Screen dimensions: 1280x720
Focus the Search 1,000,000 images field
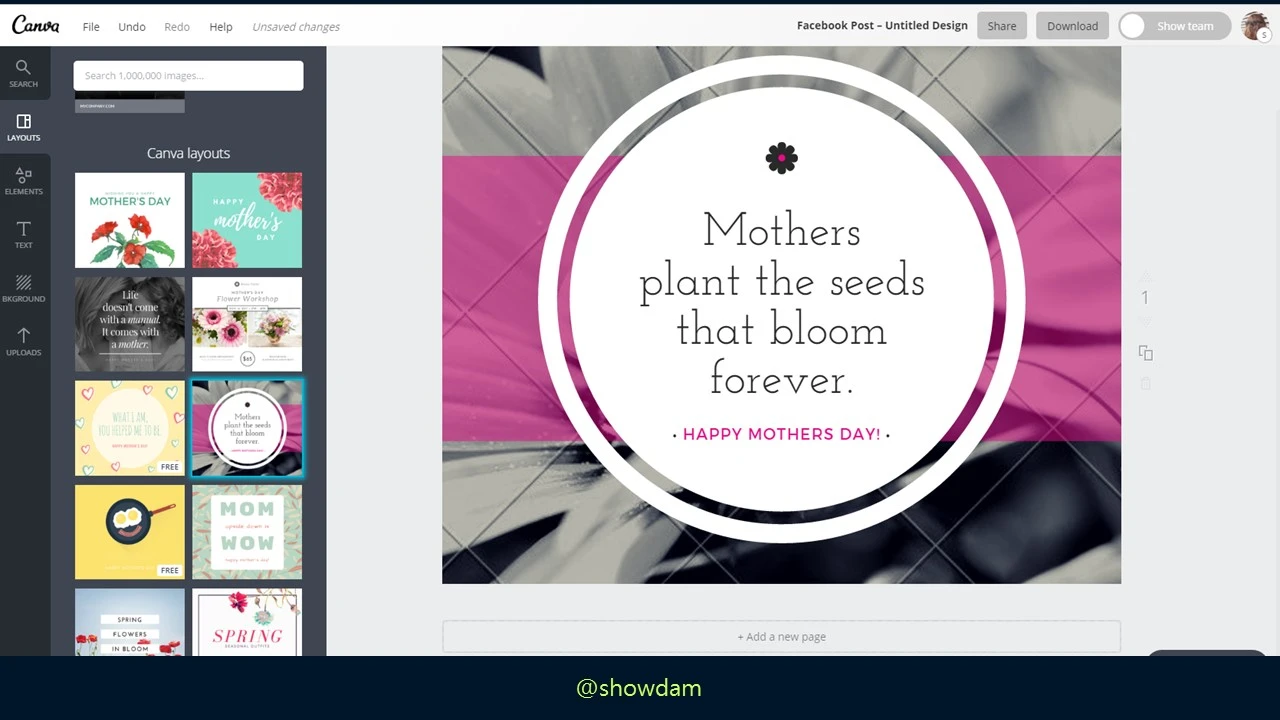tap(188, 76)
